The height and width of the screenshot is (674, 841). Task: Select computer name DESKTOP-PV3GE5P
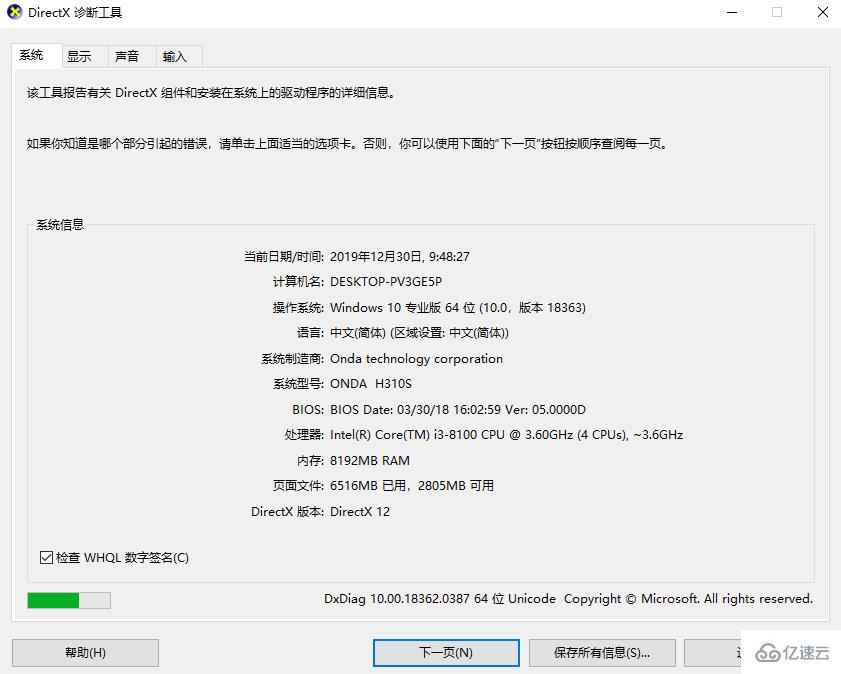(386, 282)
